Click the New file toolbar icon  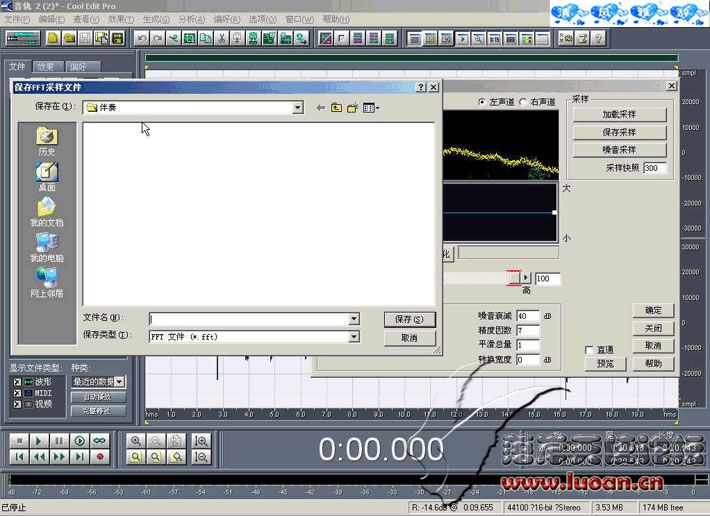pyautogui.click(x=53, y=38)
